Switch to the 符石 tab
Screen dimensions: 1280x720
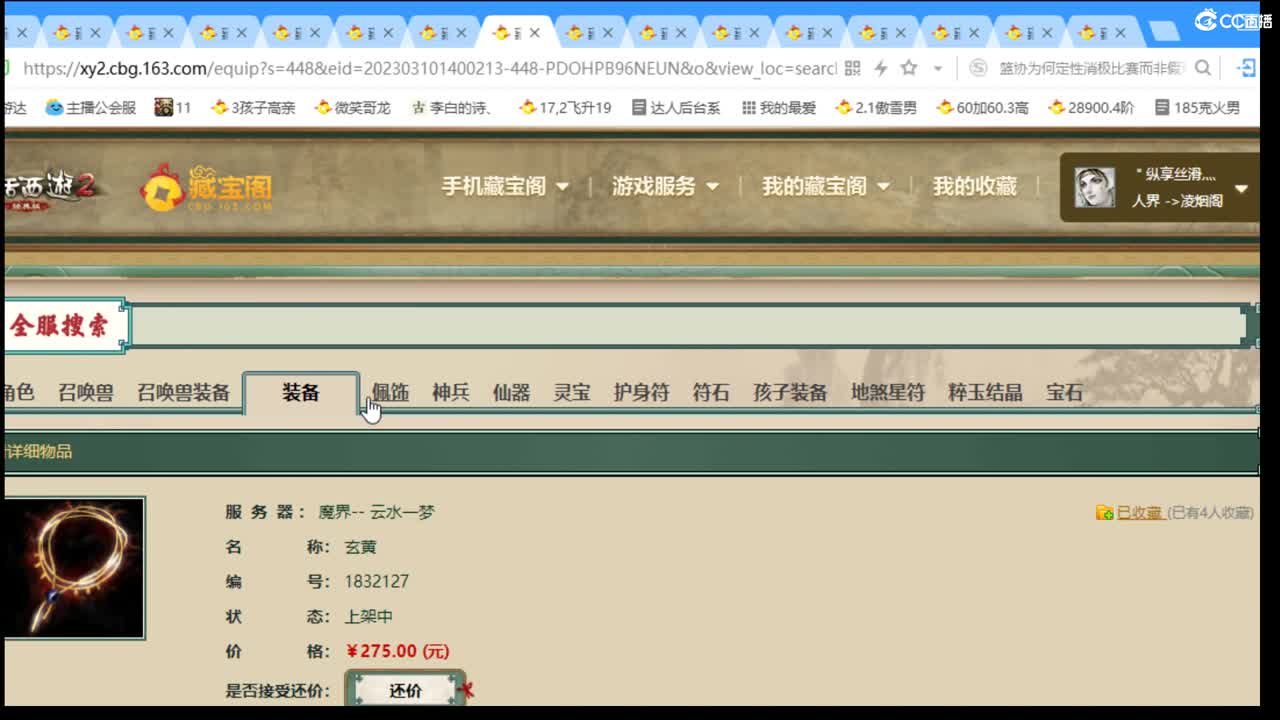[711, 393]
